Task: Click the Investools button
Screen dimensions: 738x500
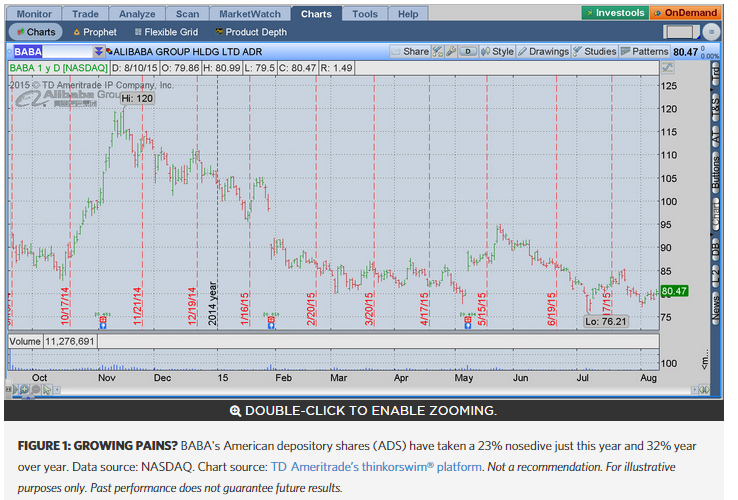Action: coord(615,13)
